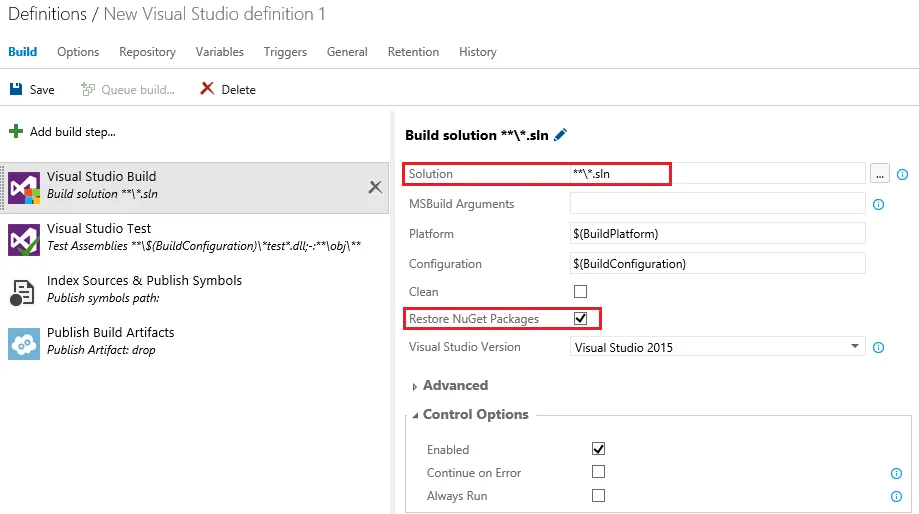Screen dimensions: 919x514
Task: Select the Publish Build Artifacts icon
Action: 24,342
